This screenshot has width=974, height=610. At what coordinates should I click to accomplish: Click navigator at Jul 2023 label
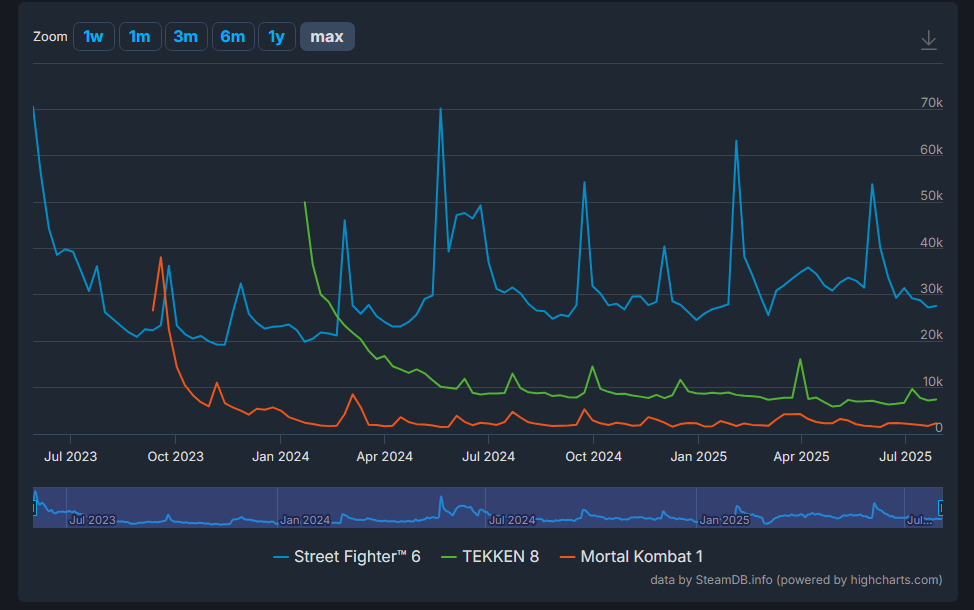pyautogui.click(x=93, y=520)
